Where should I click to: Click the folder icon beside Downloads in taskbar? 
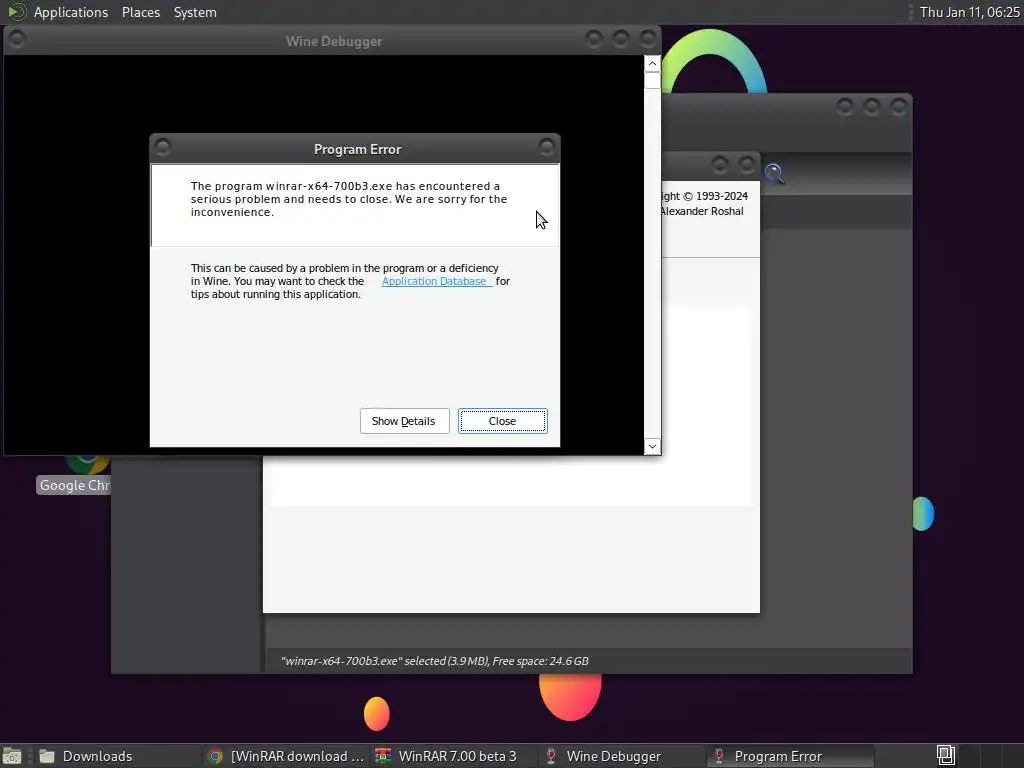(x=46, y=756)
